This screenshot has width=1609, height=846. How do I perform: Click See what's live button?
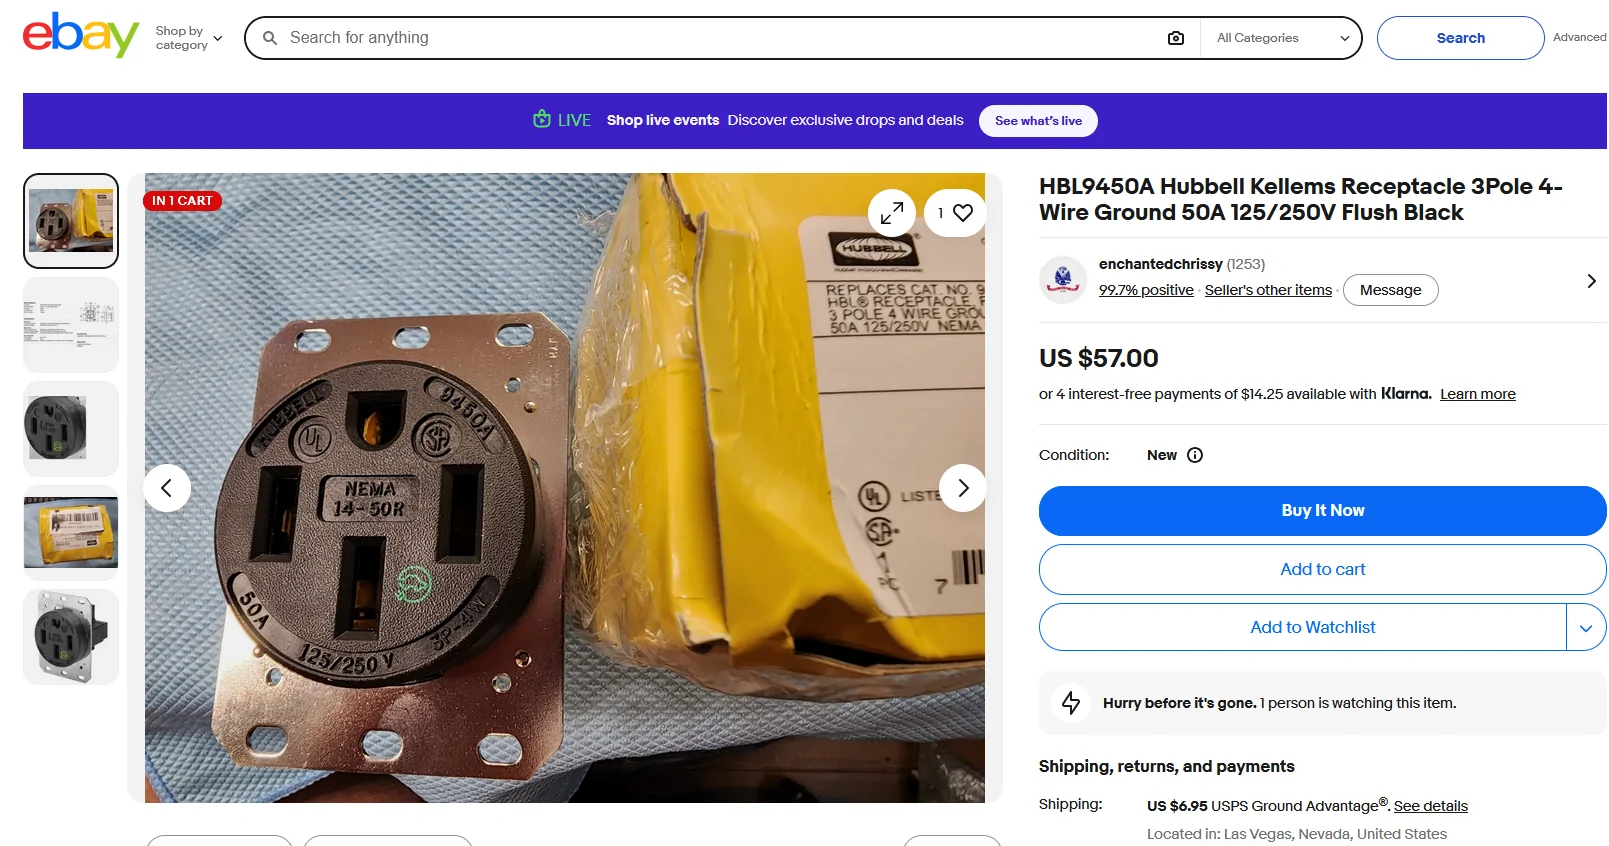(x=1038, y=121)
